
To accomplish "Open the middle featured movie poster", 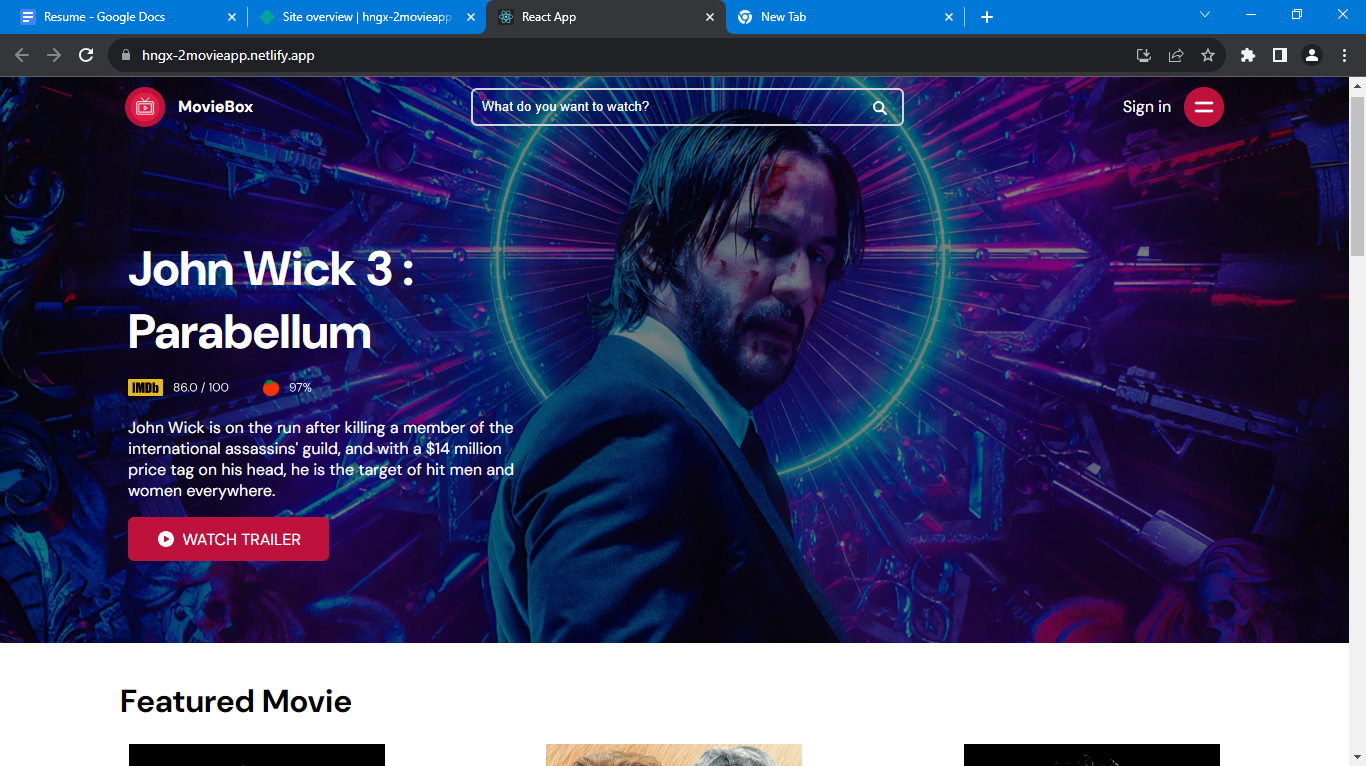I will (674, 755).
